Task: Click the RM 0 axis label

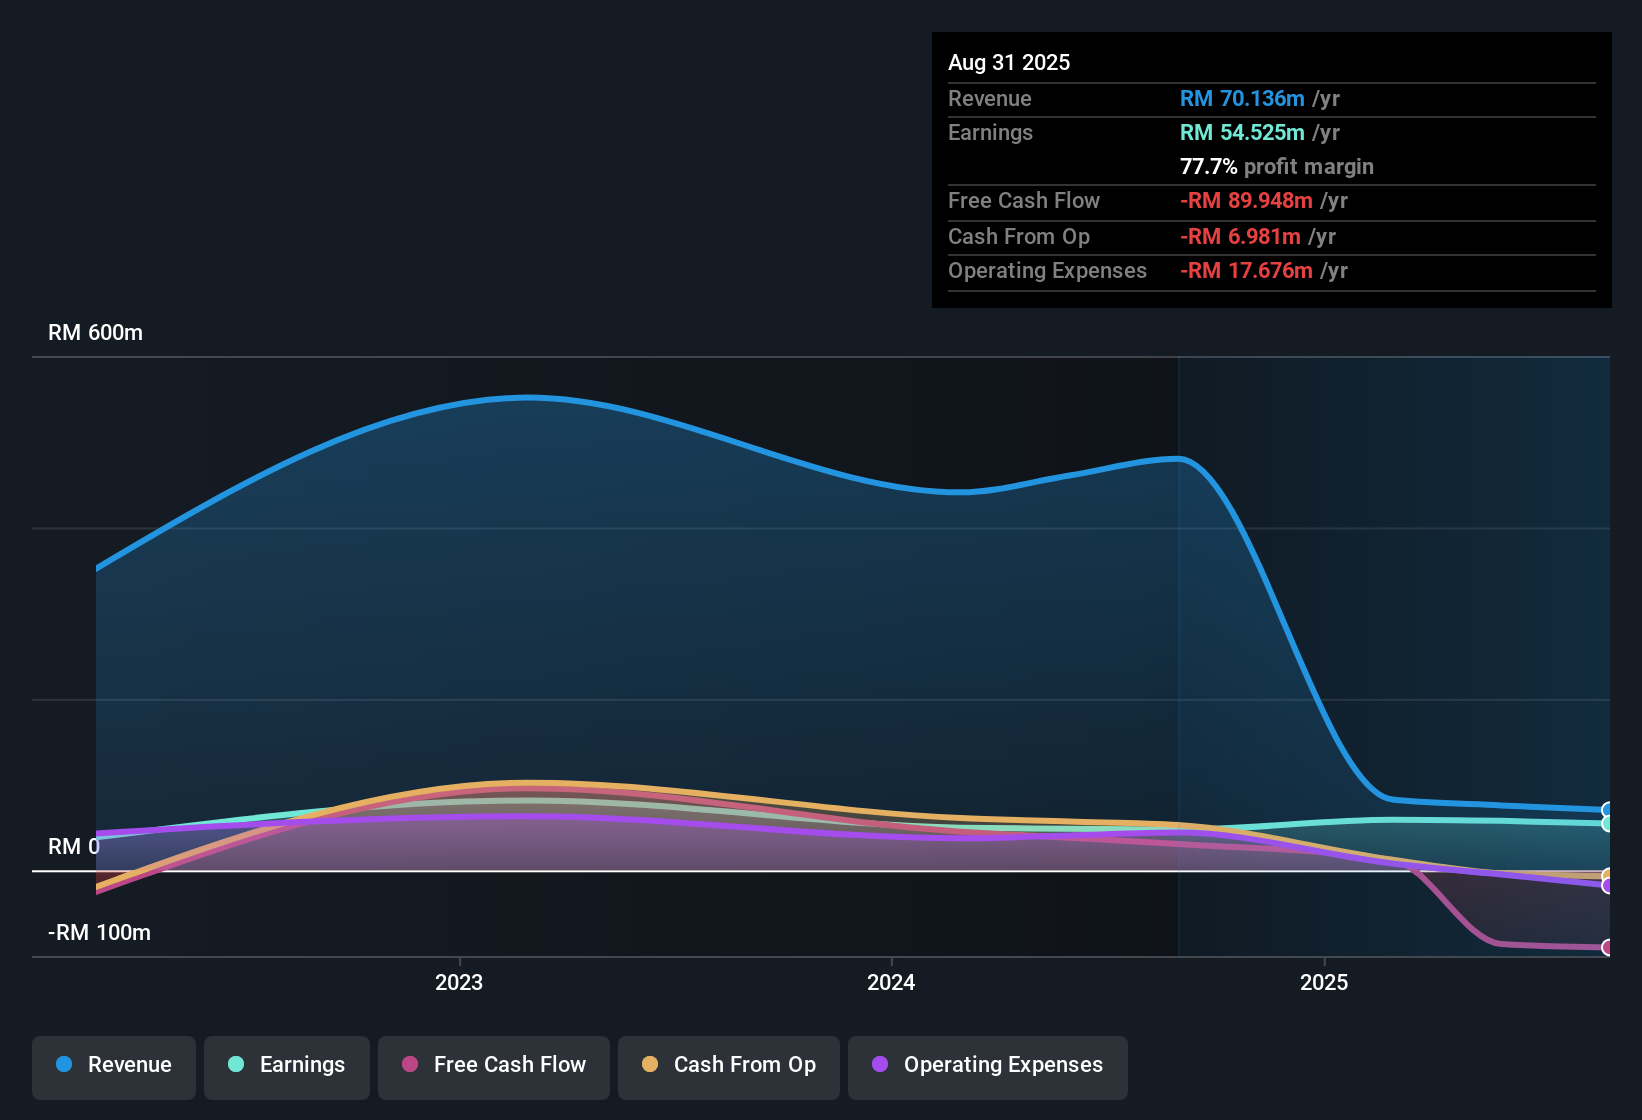Action: (x=74, y=847)
